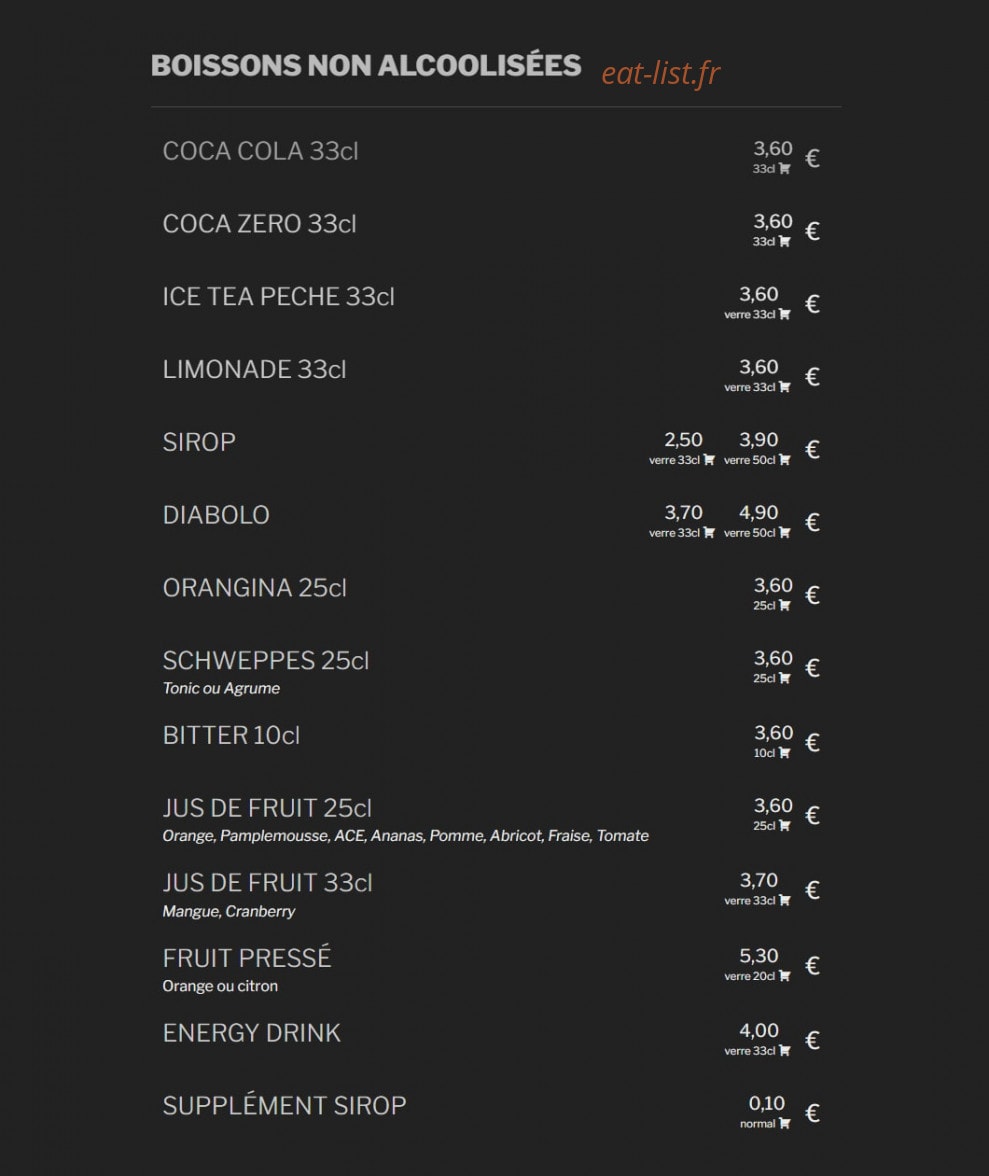989x1176 pixels.
Task: Click the 5,30 price for Fruit Pressé
Action: coord(759,956)
